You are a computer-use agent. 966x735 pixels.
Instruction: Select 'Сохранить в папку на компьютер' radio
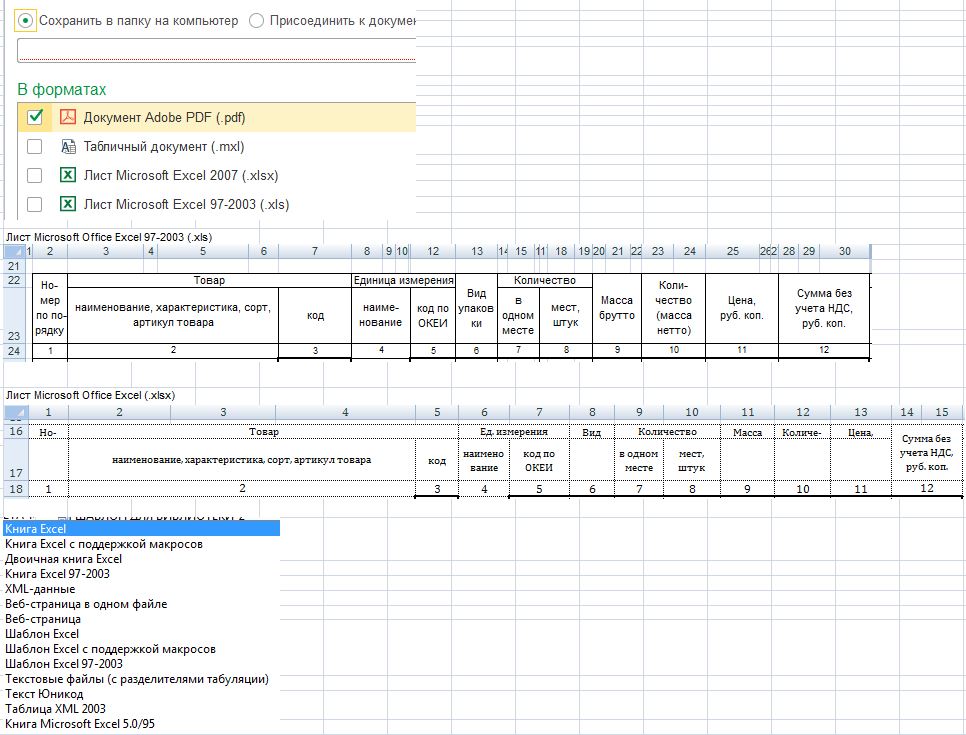[25, 21]
